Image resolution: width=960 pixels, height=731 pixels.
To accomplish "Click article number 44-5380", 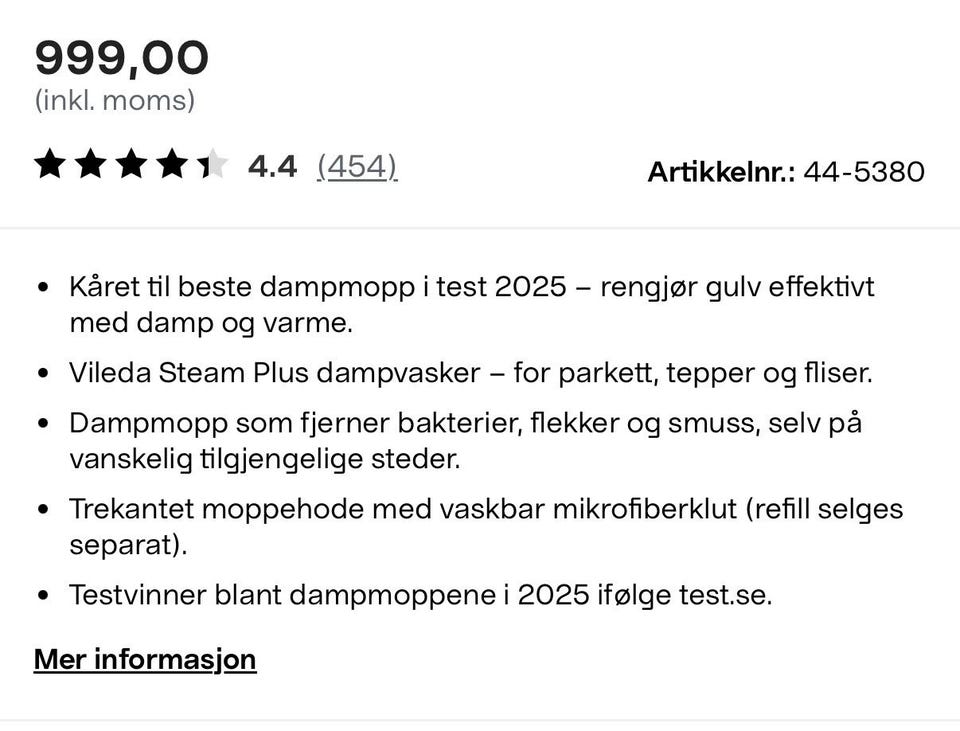I will tap(864, 172).
